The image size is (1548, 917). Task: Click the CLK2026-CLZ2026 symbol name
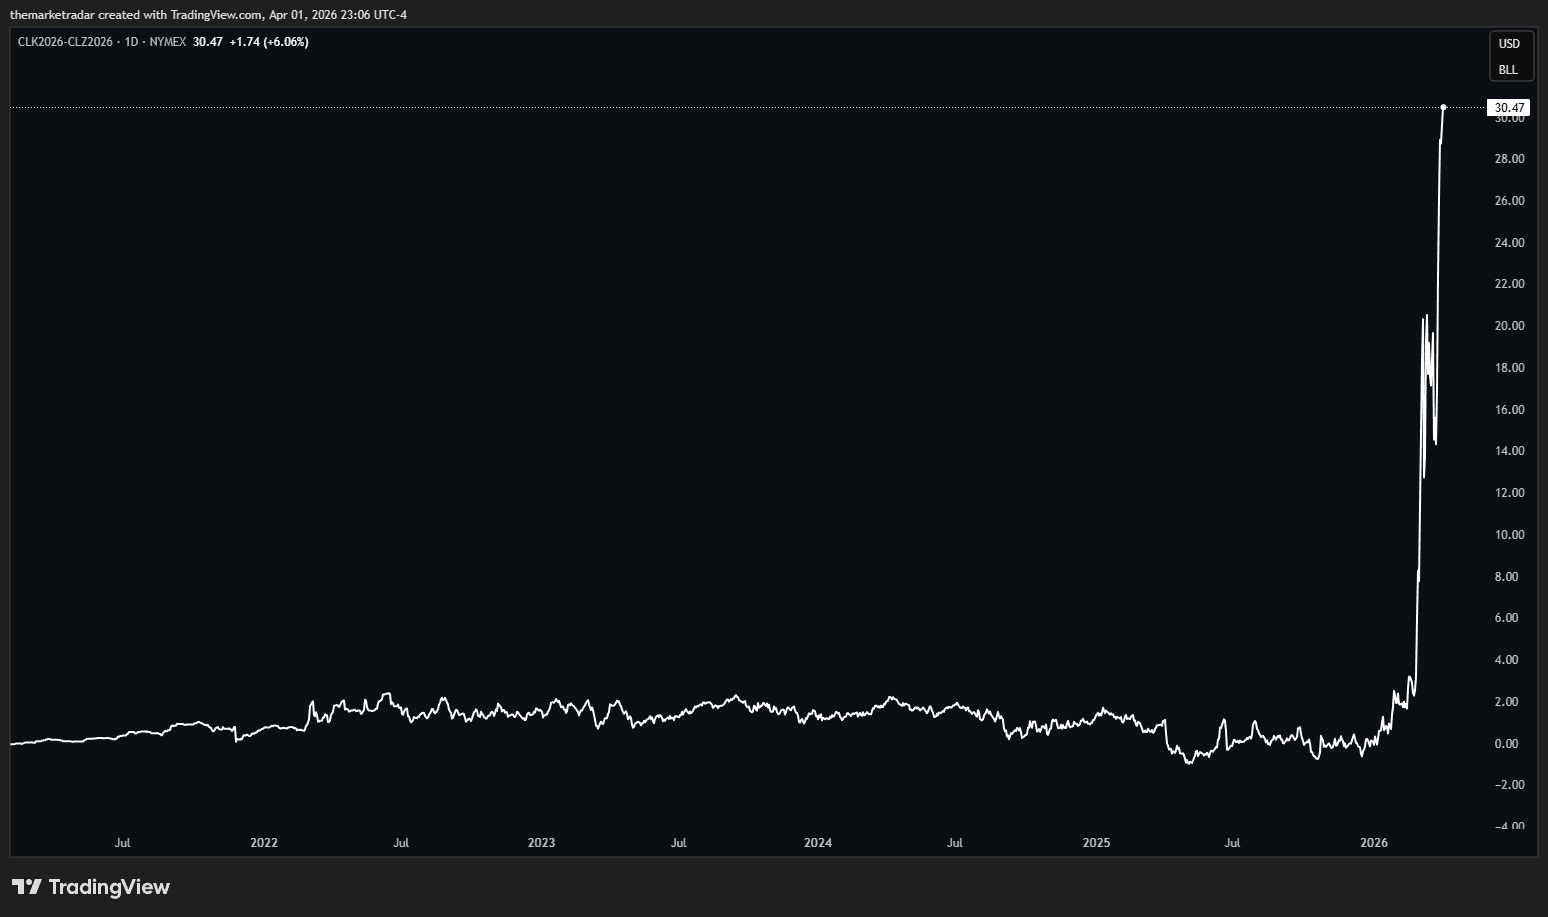[x=65, y=42]
